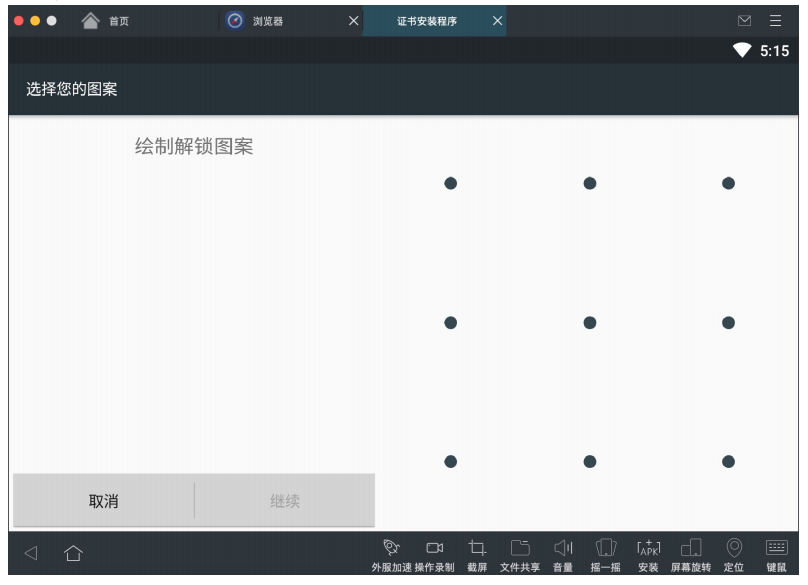Click the 绘制解锁图案 instruction text
Viewport: 808px width, 585px height.
(x=194, y=146)
